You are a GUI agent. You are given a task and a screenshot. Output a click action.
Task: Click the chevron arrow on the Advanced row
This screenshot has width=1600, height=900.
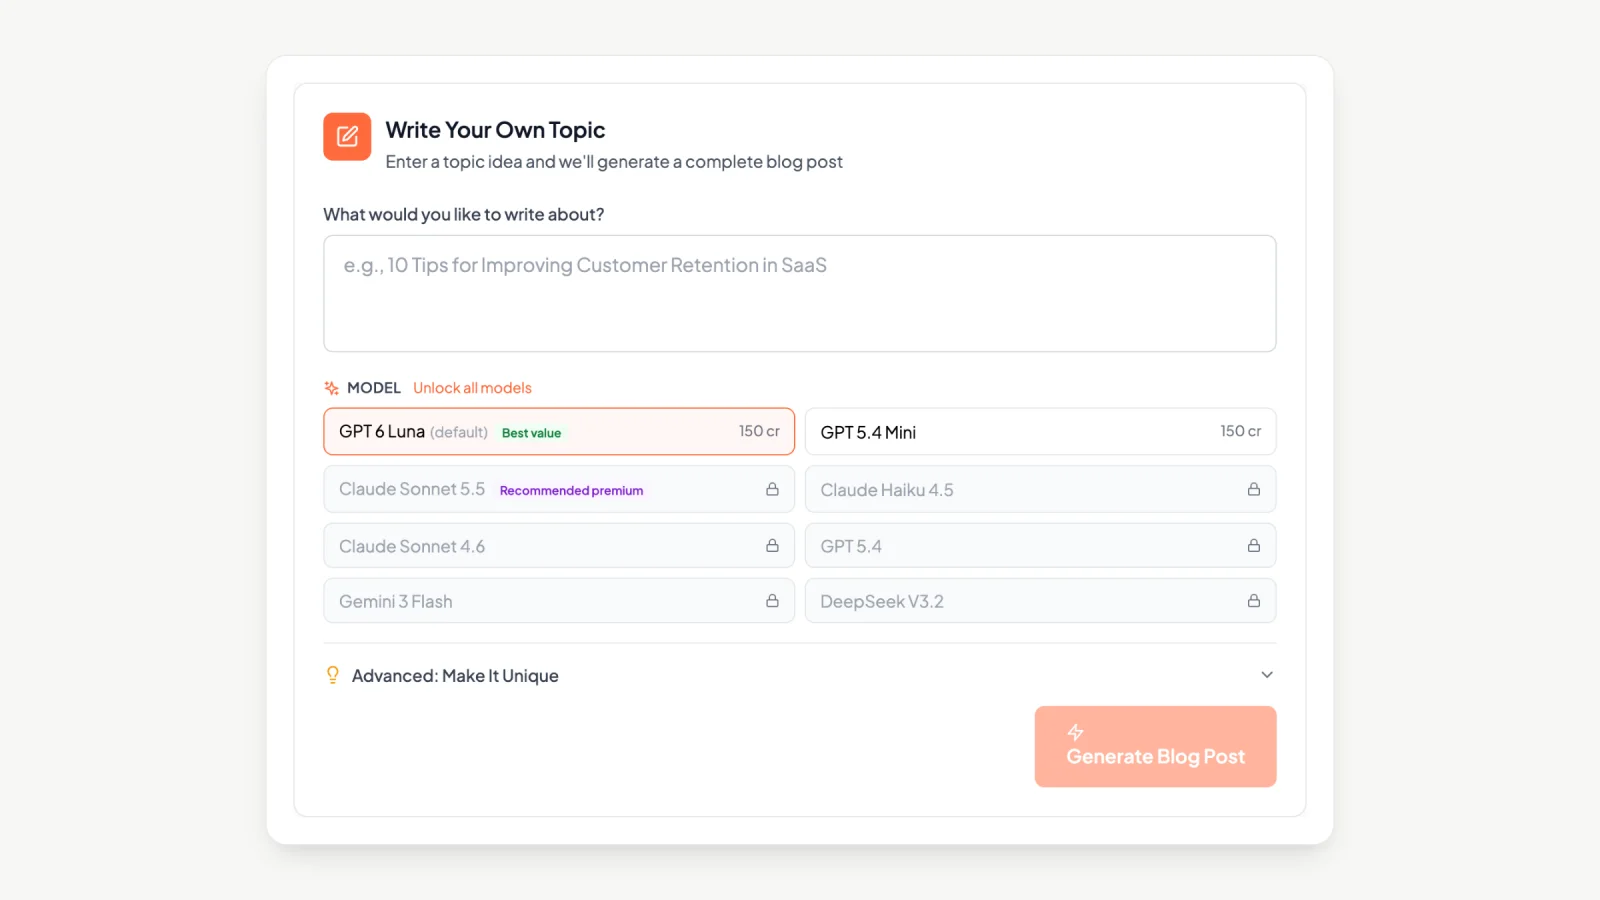click(x=1267, y=675)
